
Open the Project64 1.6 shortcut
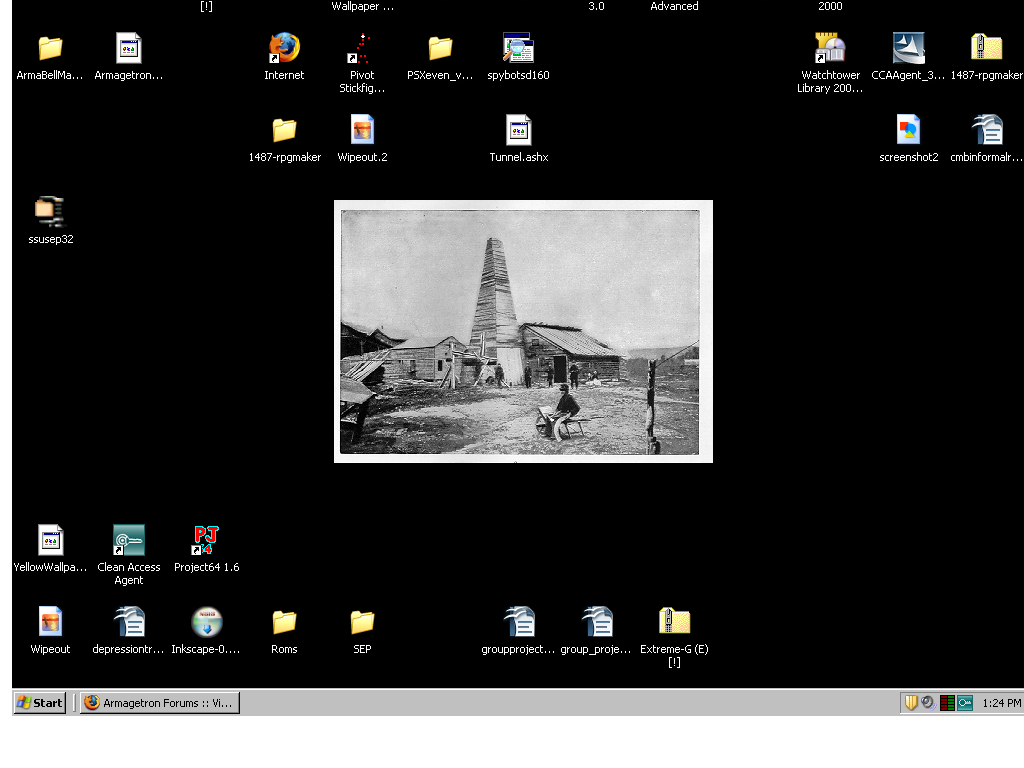206,540
